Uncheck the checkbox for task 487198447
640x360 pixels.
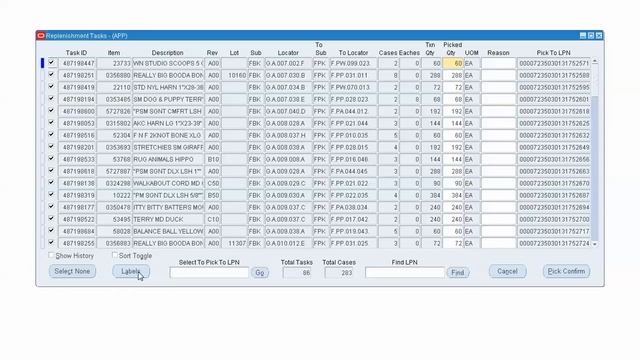point(51,63)
